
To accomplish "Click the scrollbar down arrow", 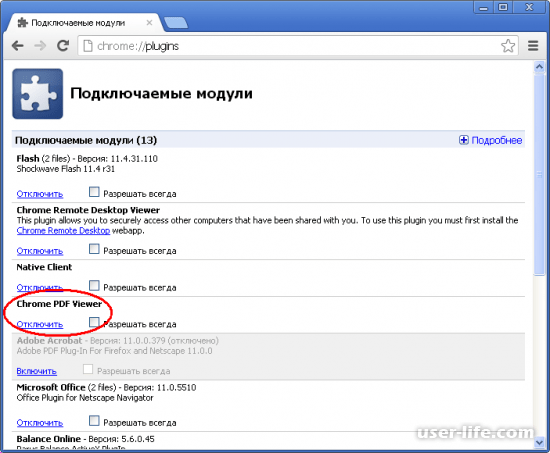I will [539, 442].
